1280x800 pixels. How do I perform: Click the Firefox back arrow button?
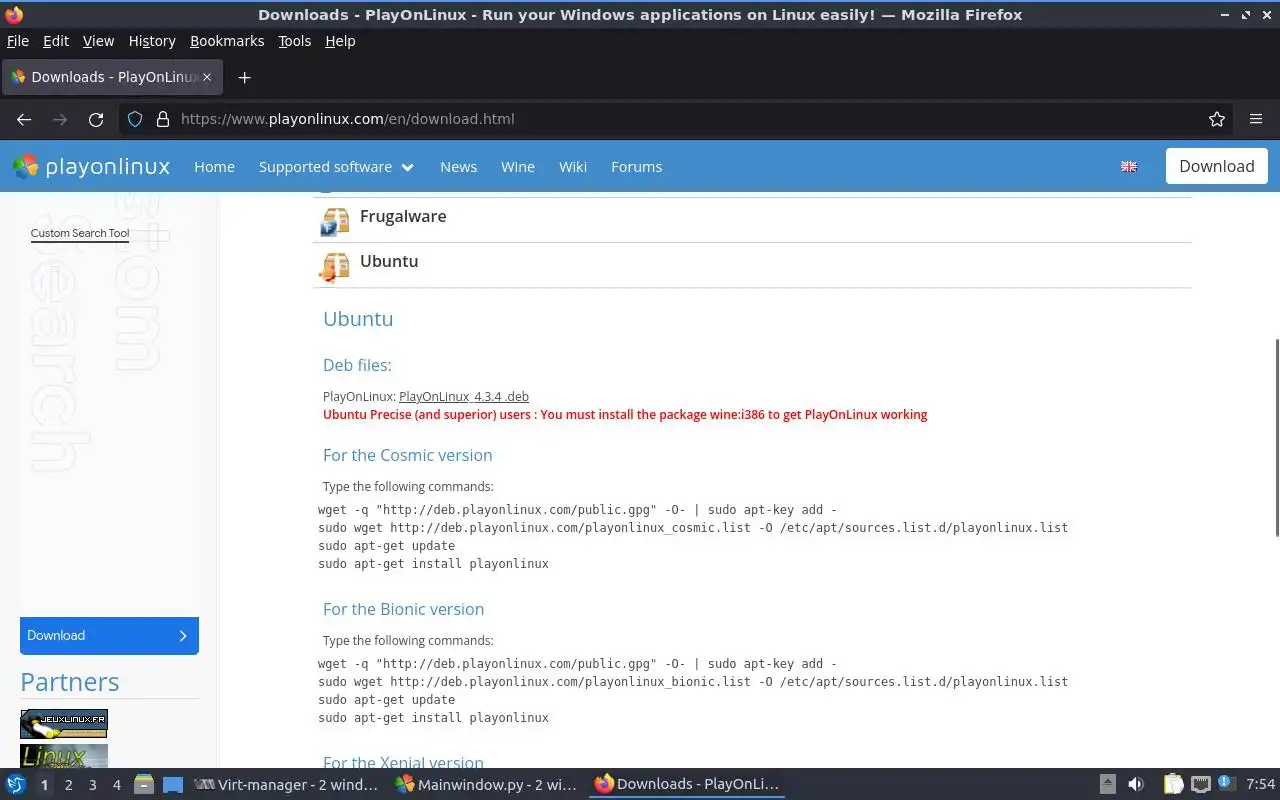pos(24,119)
